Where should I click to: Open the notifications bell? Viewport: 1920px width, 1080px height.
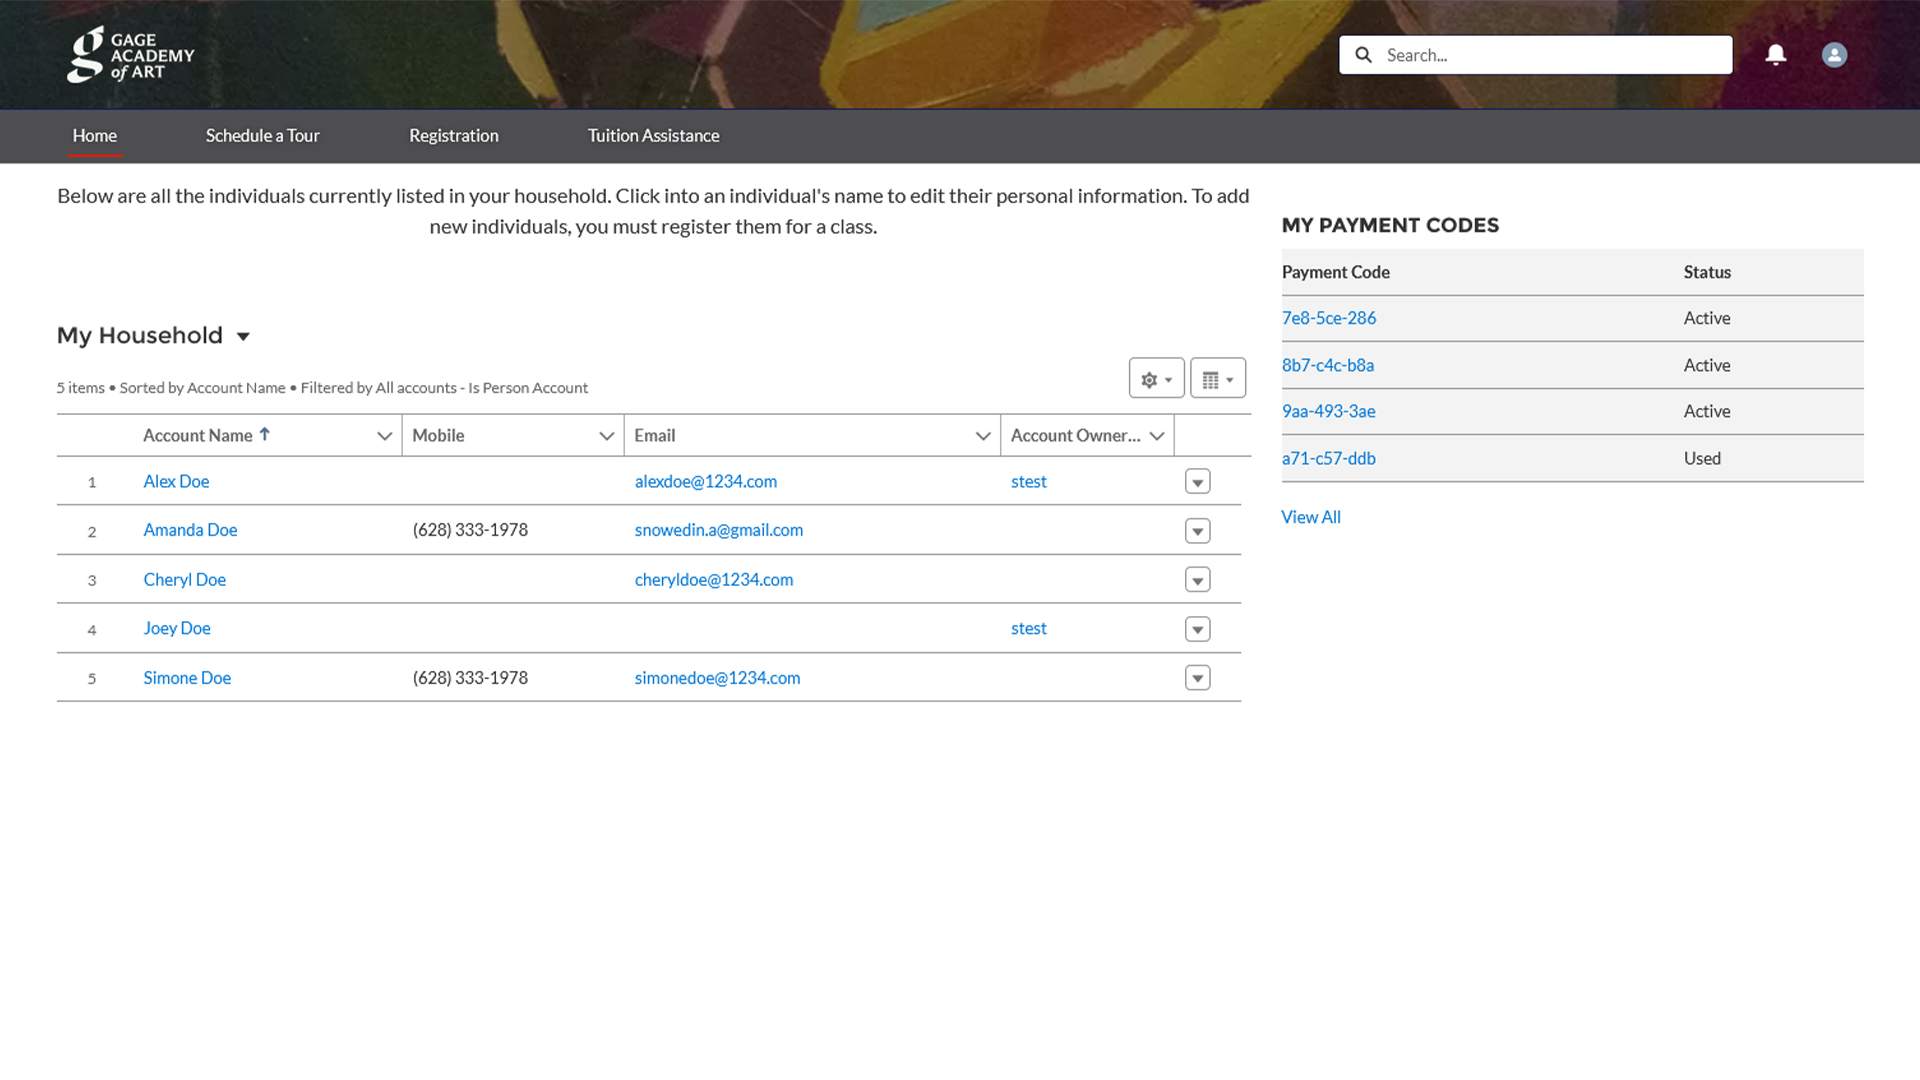pyautogui.click(x=1775, y=55)
